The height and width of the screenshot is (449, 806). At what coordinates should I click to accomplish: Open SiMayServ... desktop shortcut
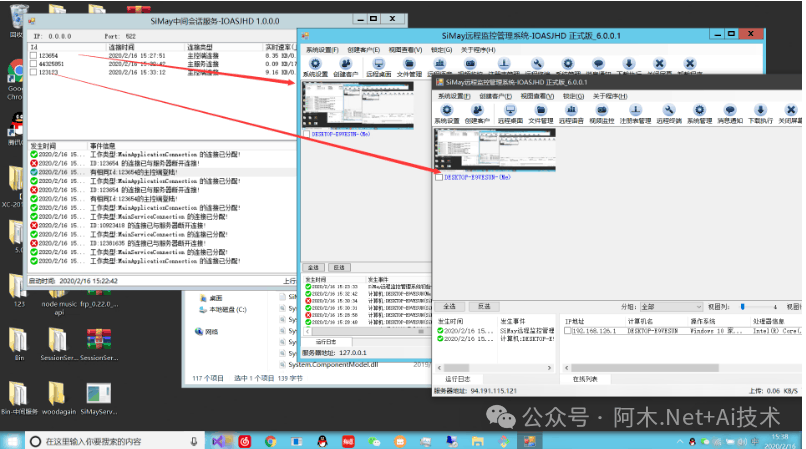point(99,398)
